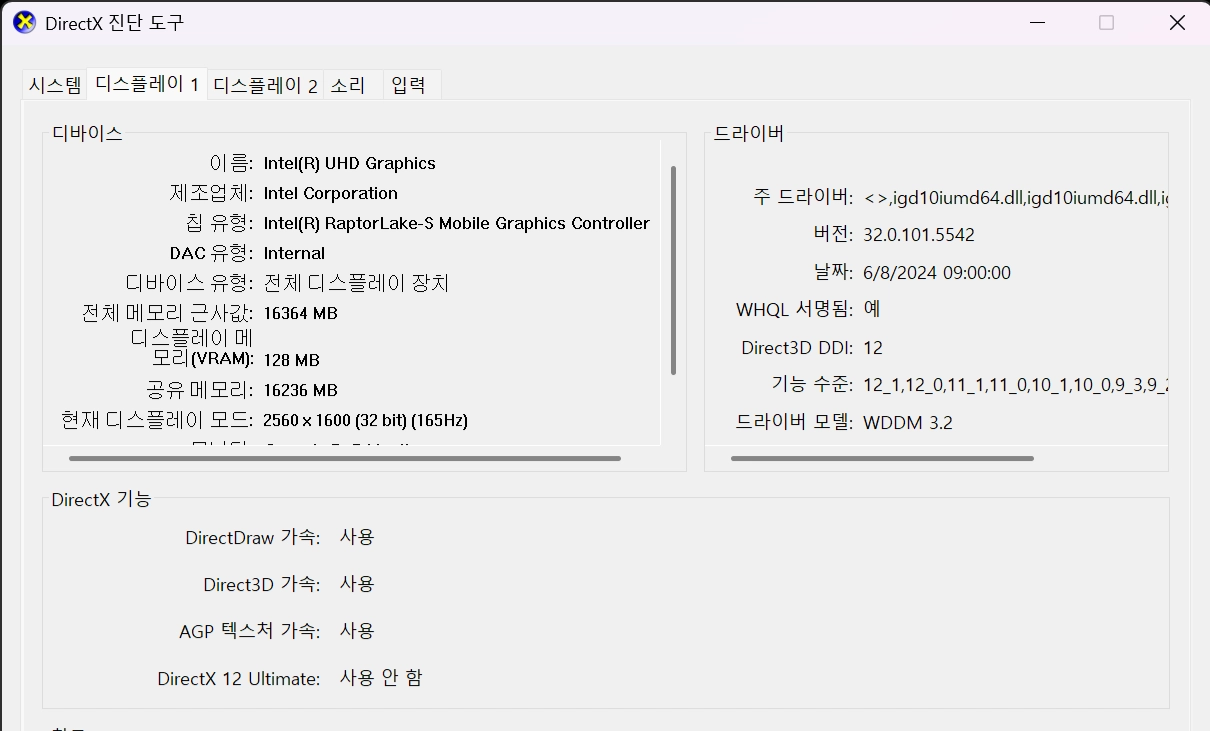Click the device panel vertical scrollbar

pos(673,270)
